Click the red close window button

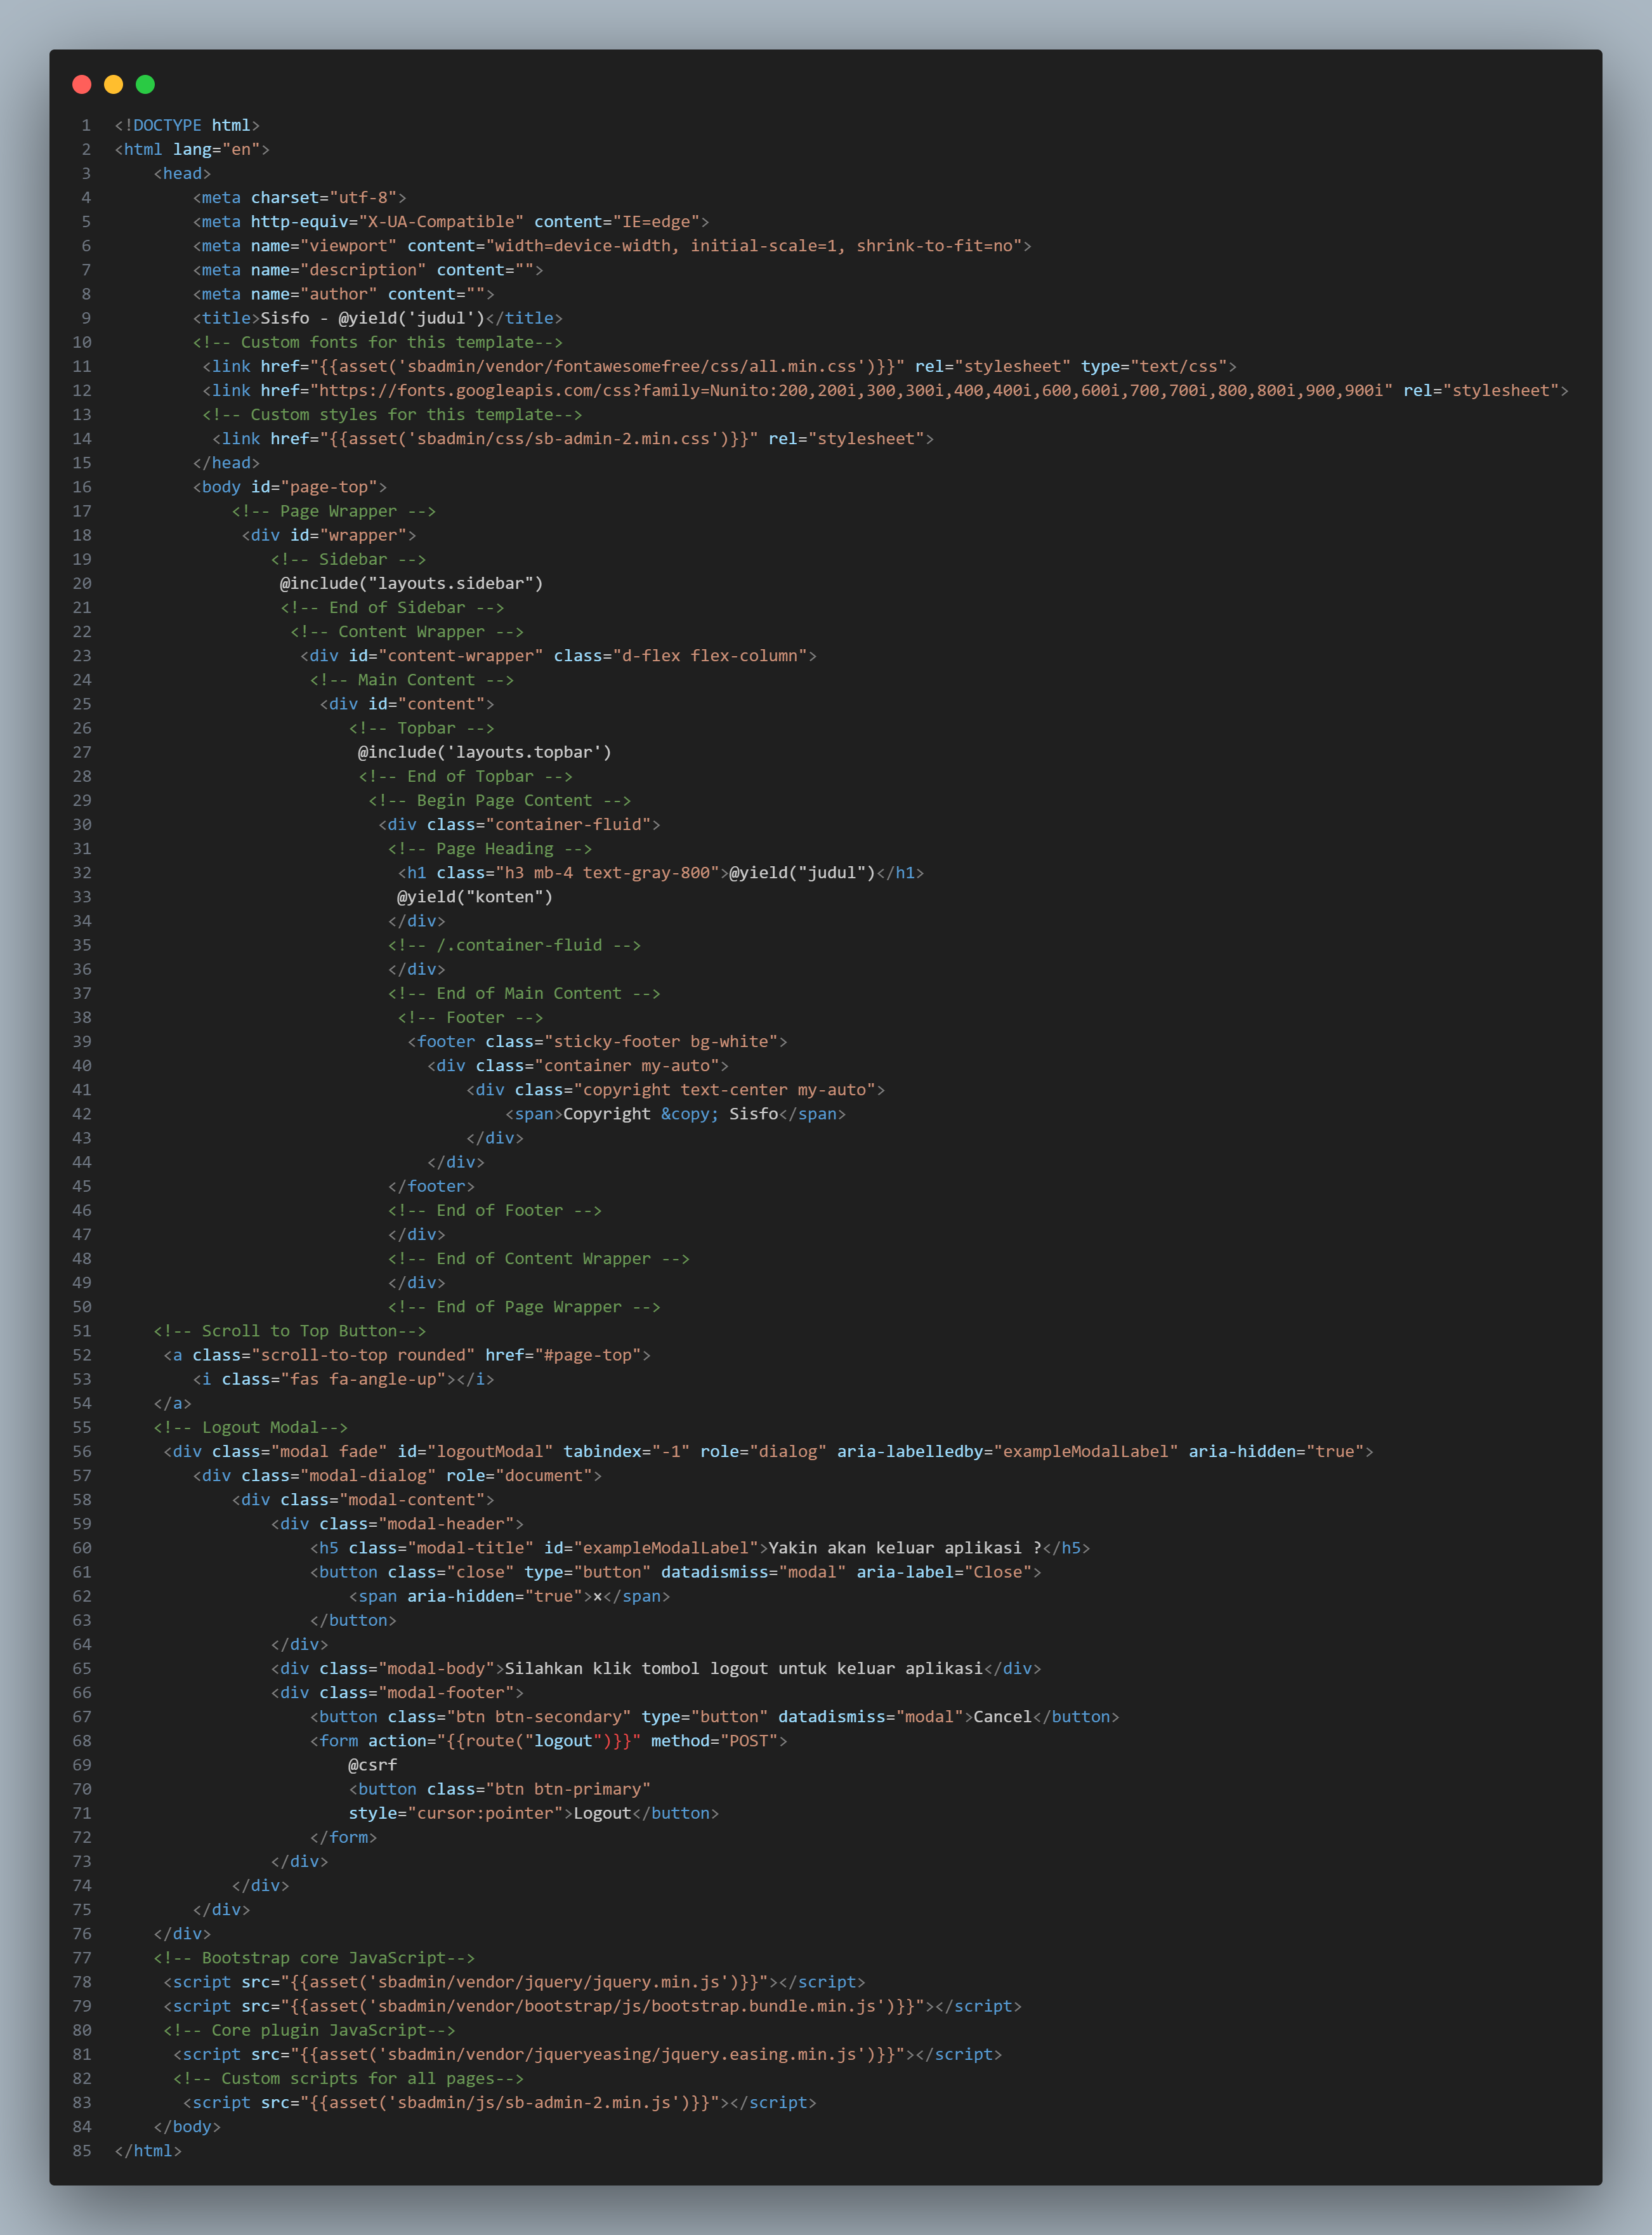point(81,85)
